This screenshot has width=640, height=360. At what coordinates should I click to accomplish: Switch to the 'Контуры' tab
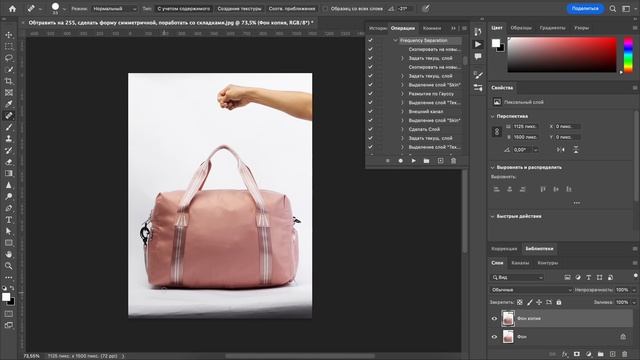pos(547,263)
